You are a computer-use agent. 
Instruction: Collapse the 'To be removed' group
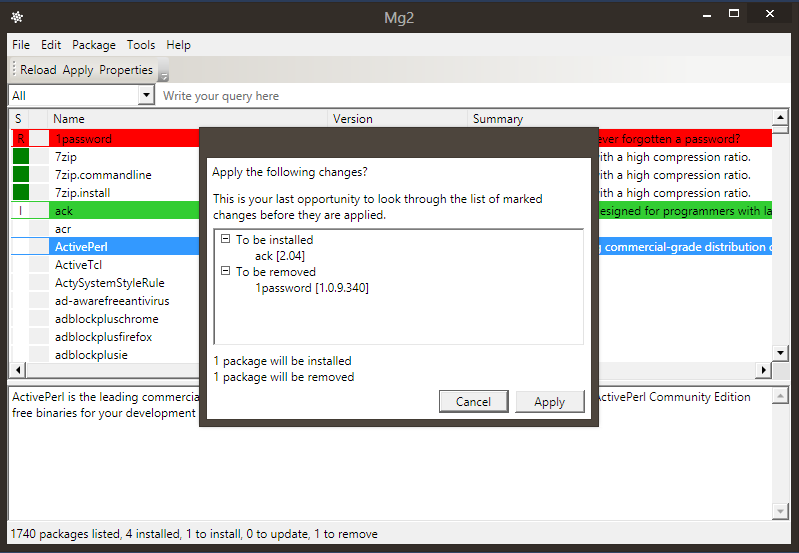tap(226, 271)
